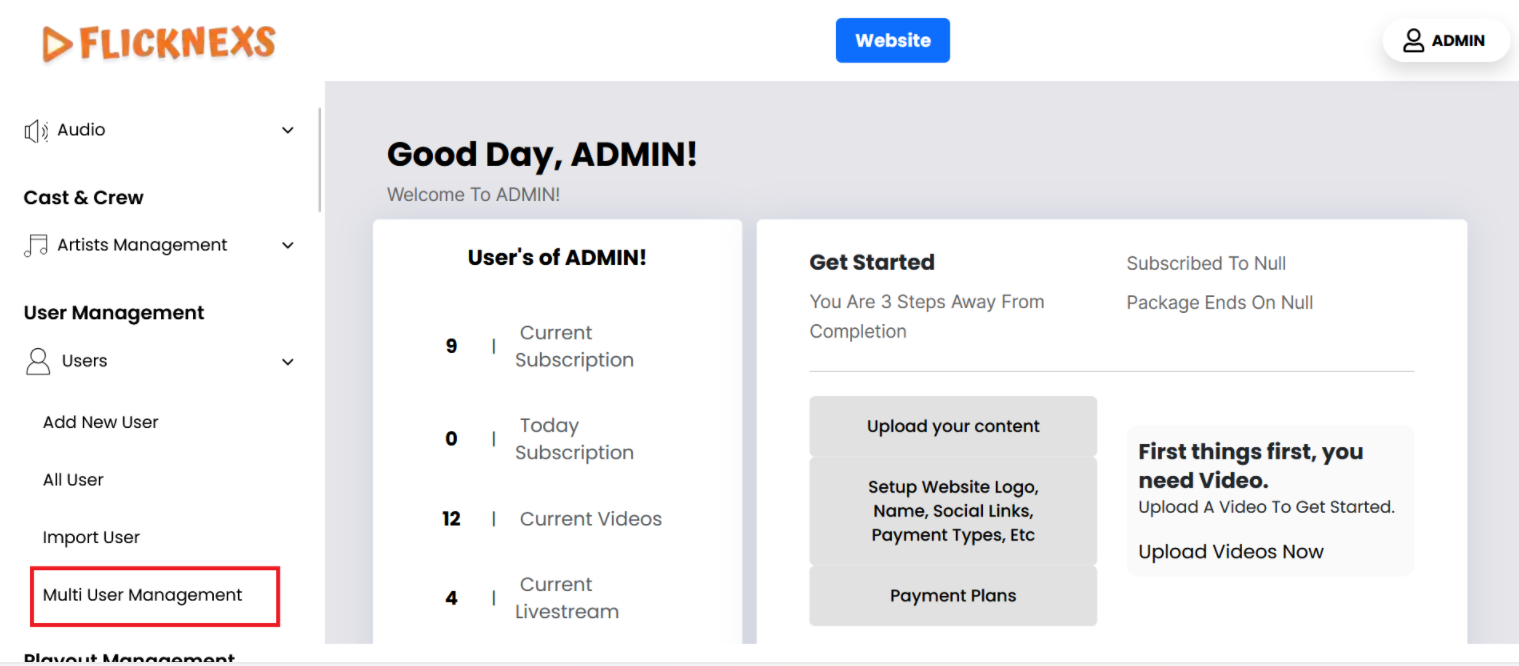Follow the Upload Videos Now link
The image size is (1519, 666).
(x=1230, y=552)
